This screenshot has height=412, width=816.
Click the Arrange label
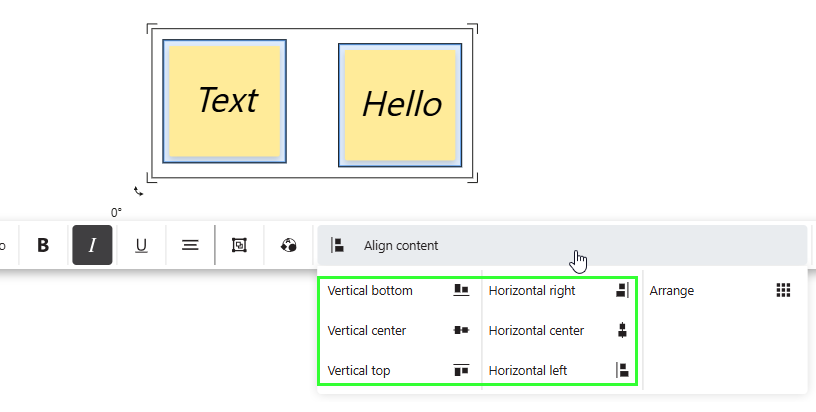coord(672,291)
